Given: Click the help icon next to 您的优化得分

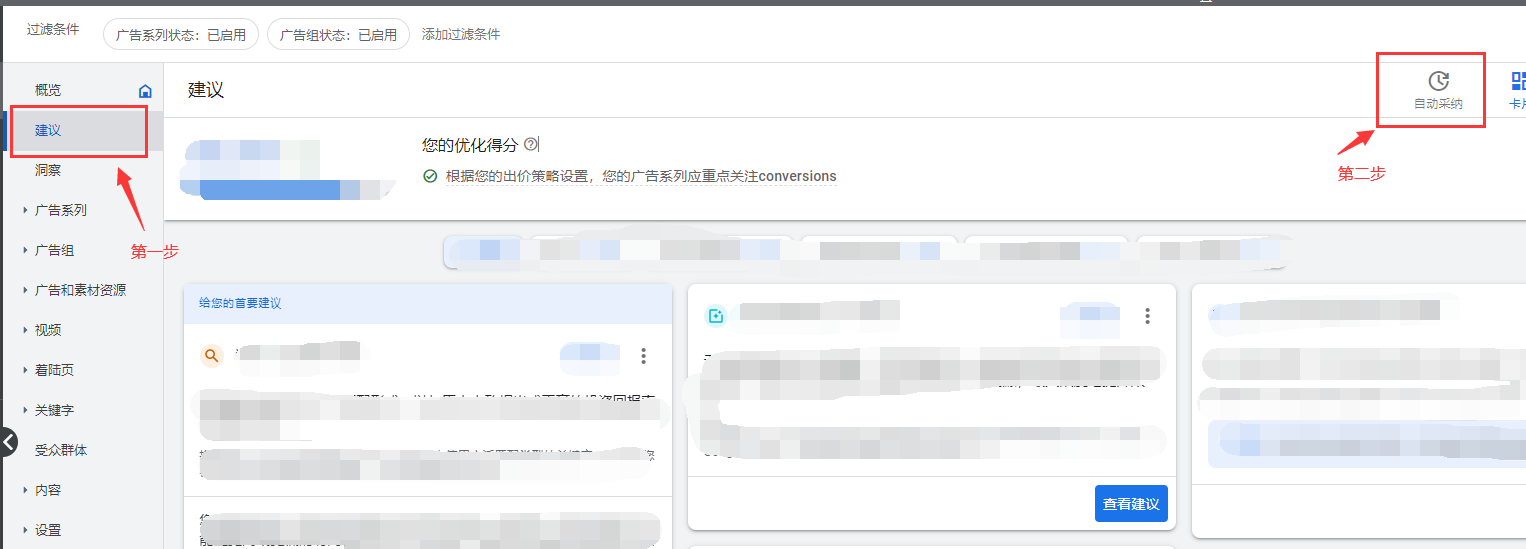Looking at the screenshot, I should [530, 145].
